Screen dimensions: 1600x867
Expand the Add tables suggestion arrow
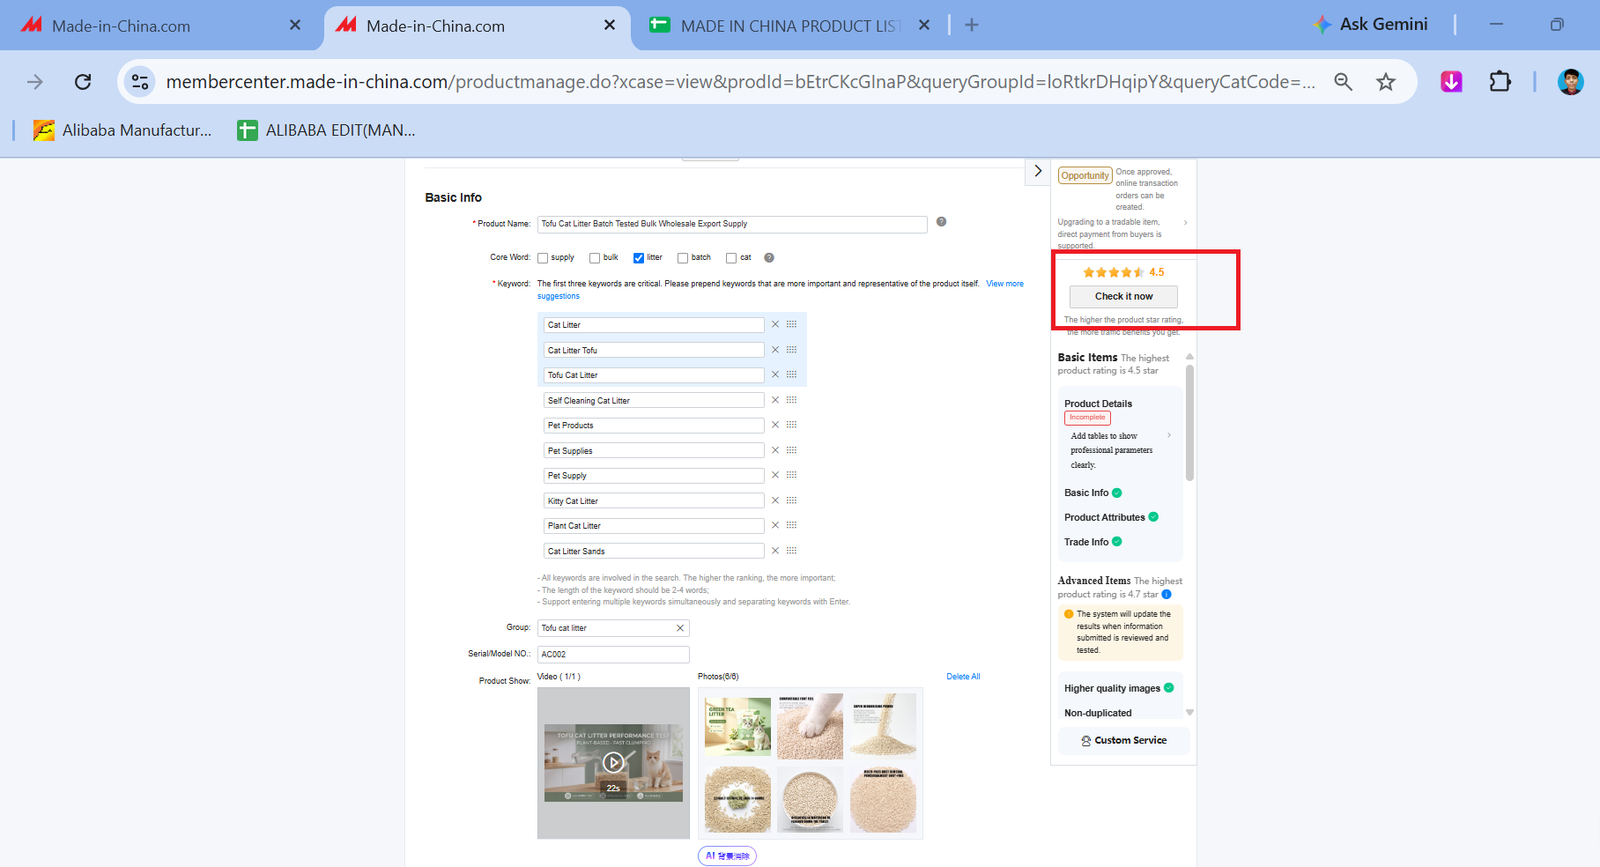pos(1169,436)
